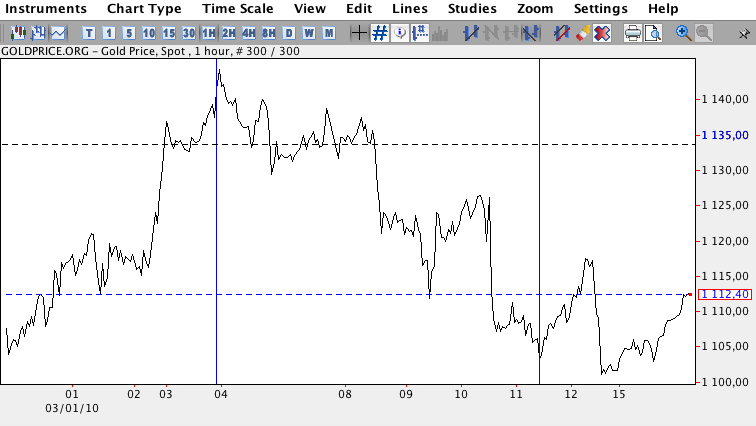The width and height of the screenshot is (756, 426).
Task: Switch to the bar (OHLC) chart icon
Action: click(38, 33)
